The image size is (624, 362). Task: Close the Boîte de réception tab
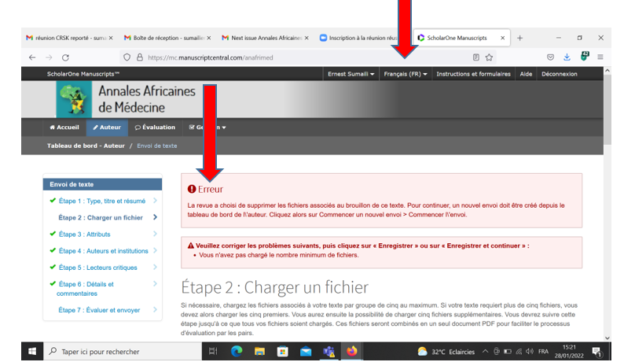[x=209, y=38]
